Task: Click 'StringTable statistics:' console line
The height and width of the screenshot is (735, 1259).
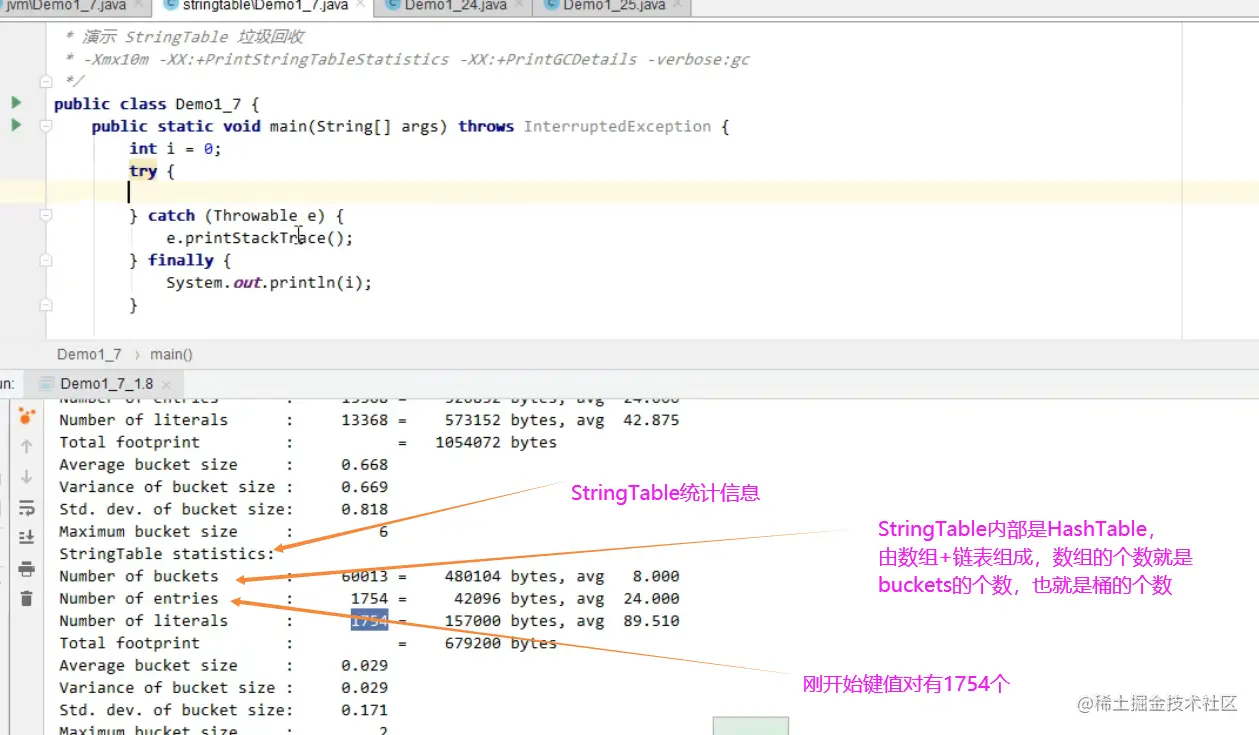Action: point(166,553)
